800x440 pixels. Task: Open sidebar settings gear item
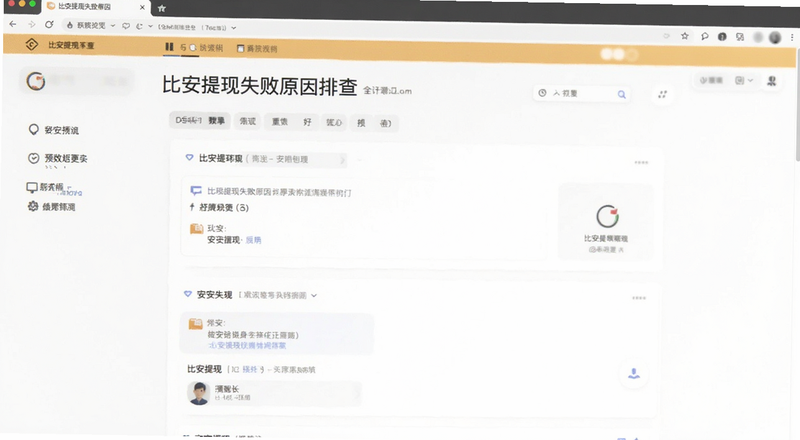tap(52, 207)
